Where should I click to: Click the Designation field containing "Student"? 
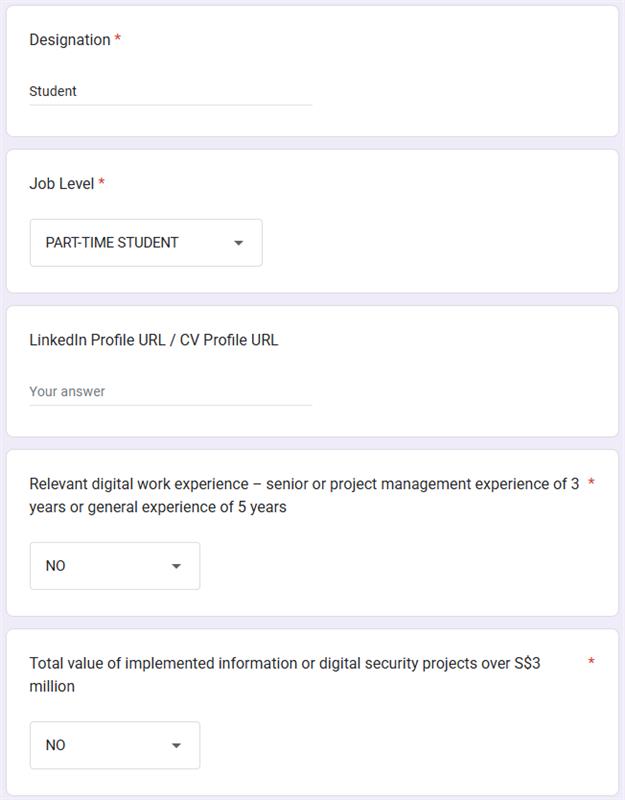[x=170, y=91]
